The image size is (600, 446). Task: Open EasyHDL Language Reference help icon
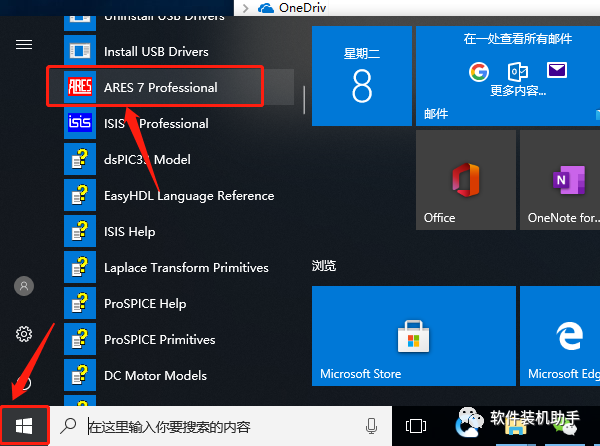coord(80,195)
